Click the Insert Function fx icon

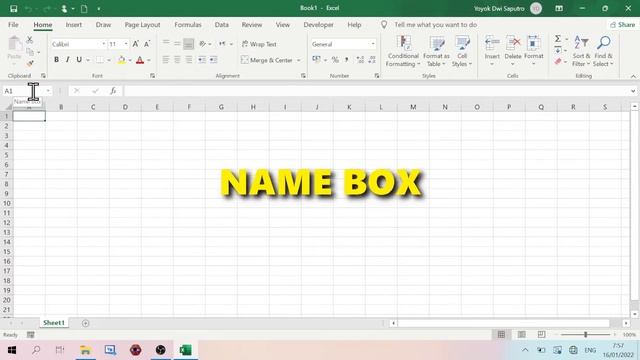(113, 91)
